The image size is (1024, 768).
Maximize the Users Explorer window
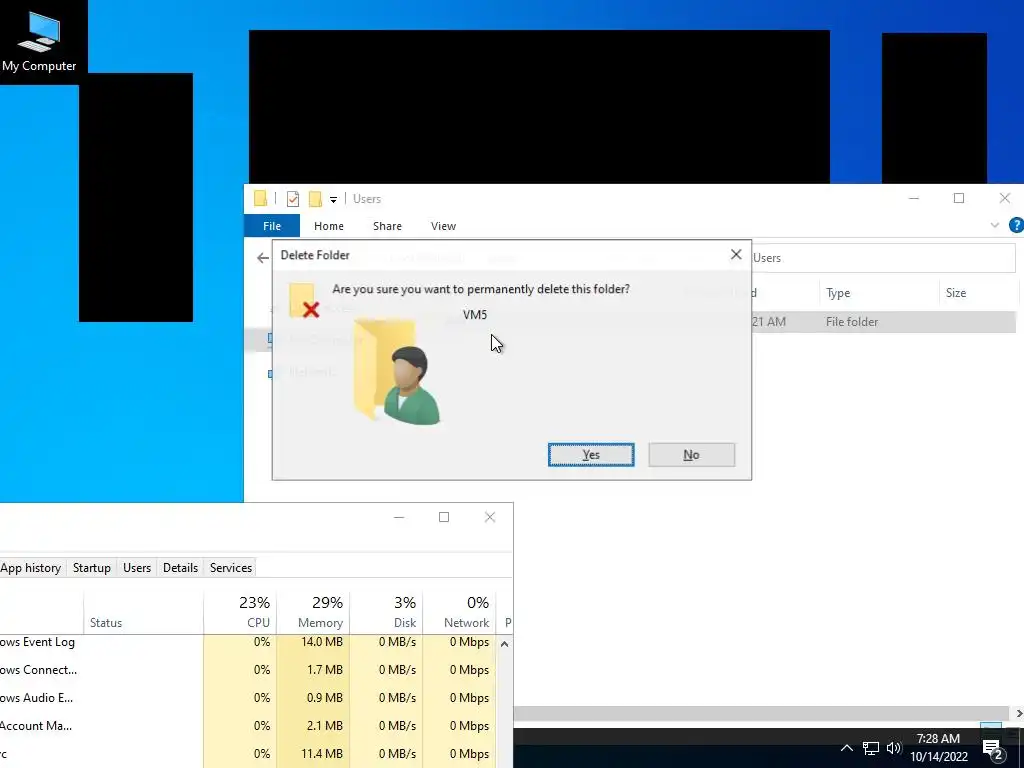(959, 199)
